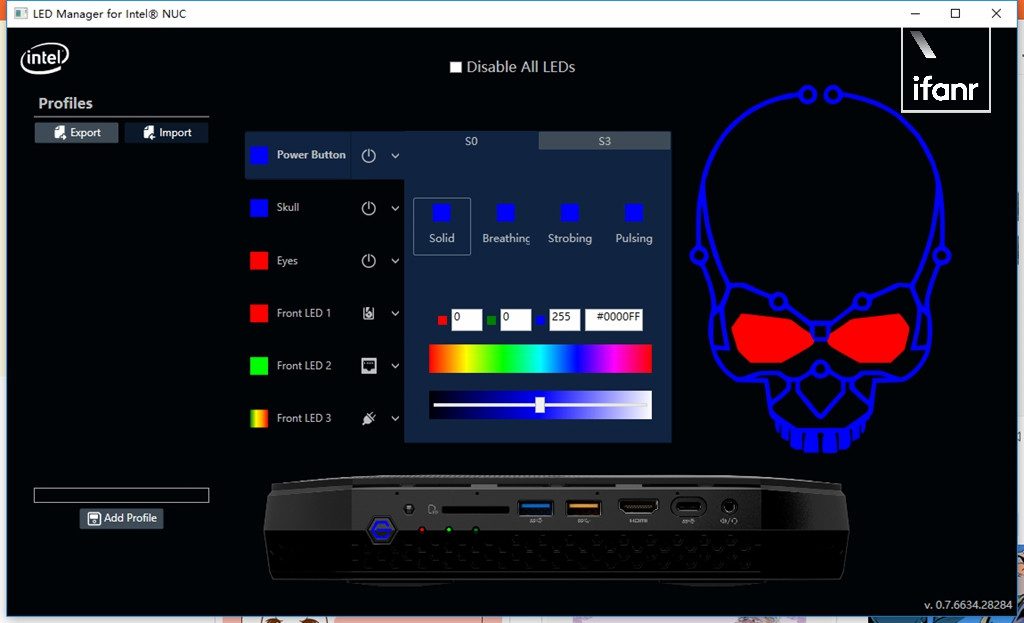Enable the Disable All LEDs checkbox
This screenshot has height=623, width=1024.
(x=456, y=67)
